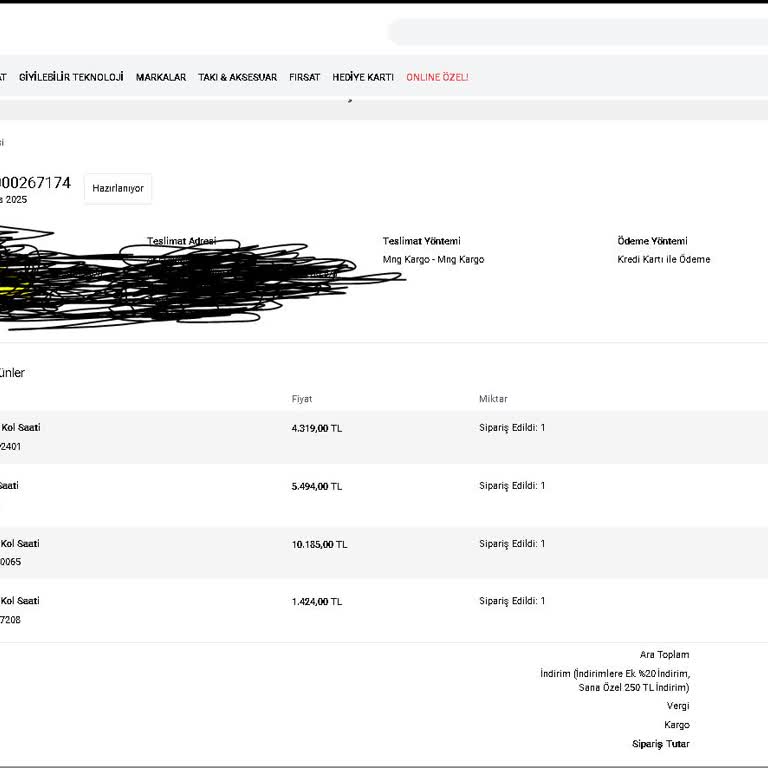Open the watch product priced 5.494,00 TL

tap(9, 486)
